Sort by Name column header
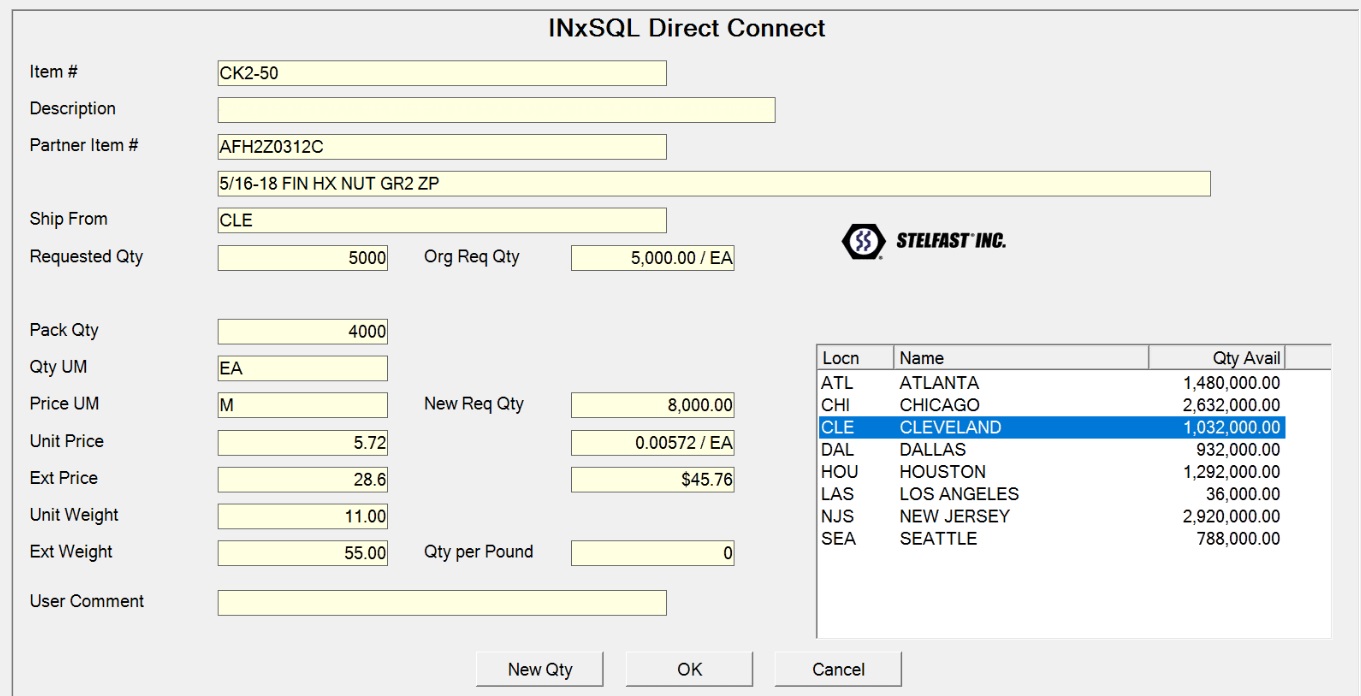 [x=1020, y=358]
